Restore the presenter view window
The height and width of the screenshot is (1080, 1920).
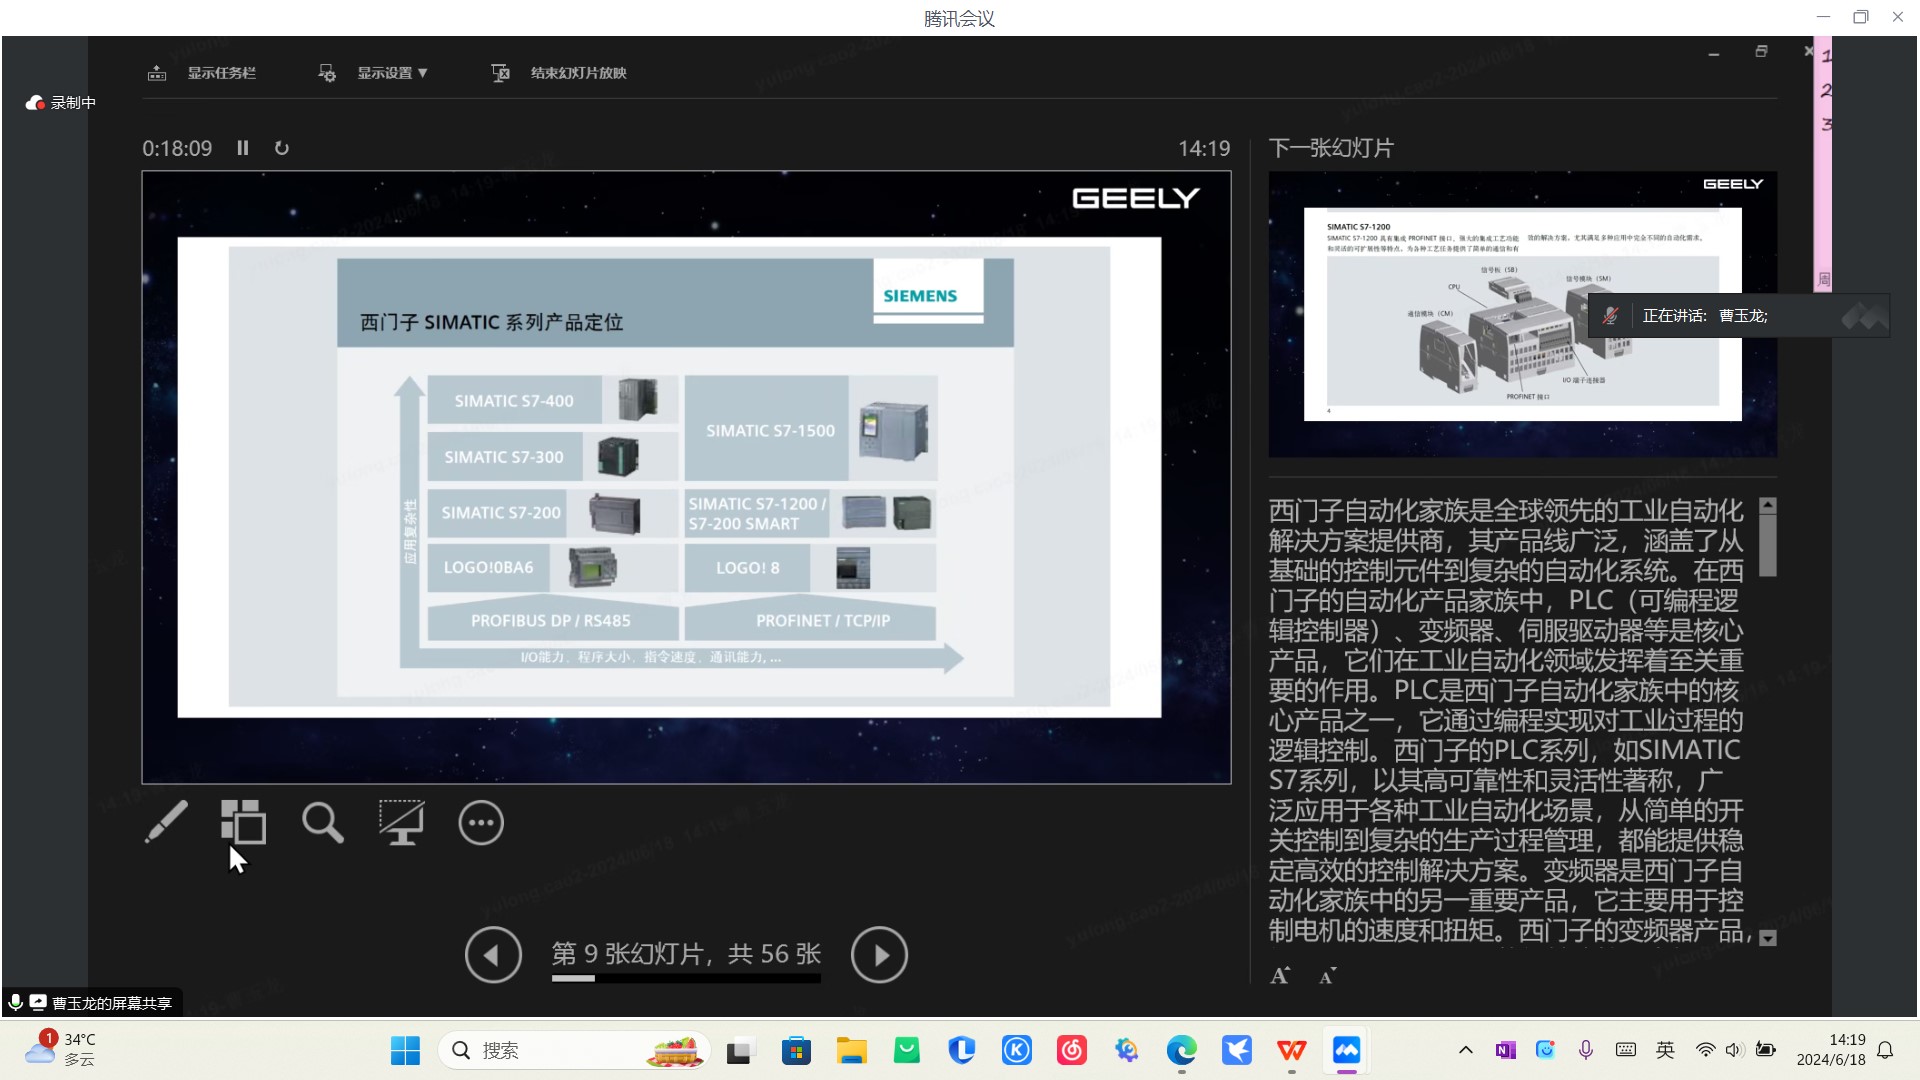(x=1761, y=51)
